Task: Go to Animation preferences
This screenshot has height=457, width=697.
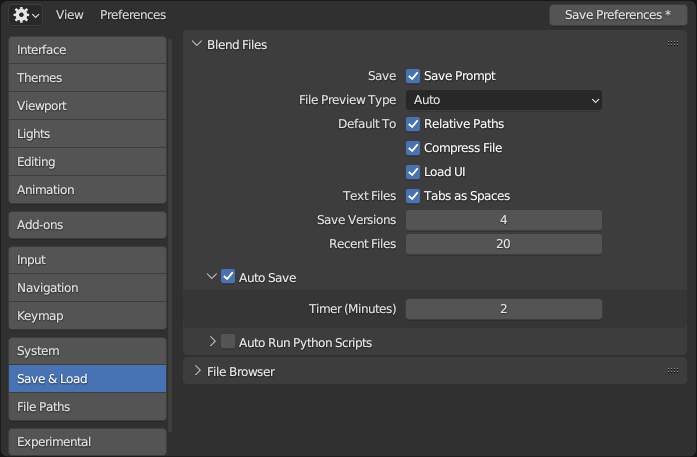Action: click(88, 190)
